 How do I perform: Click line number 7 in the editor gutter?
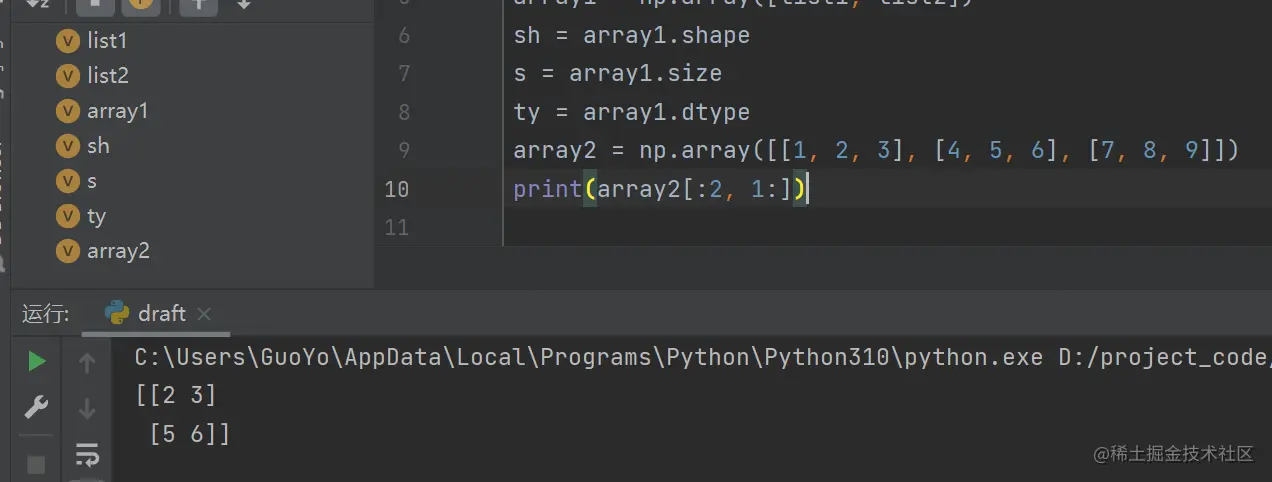pos(404,74)
